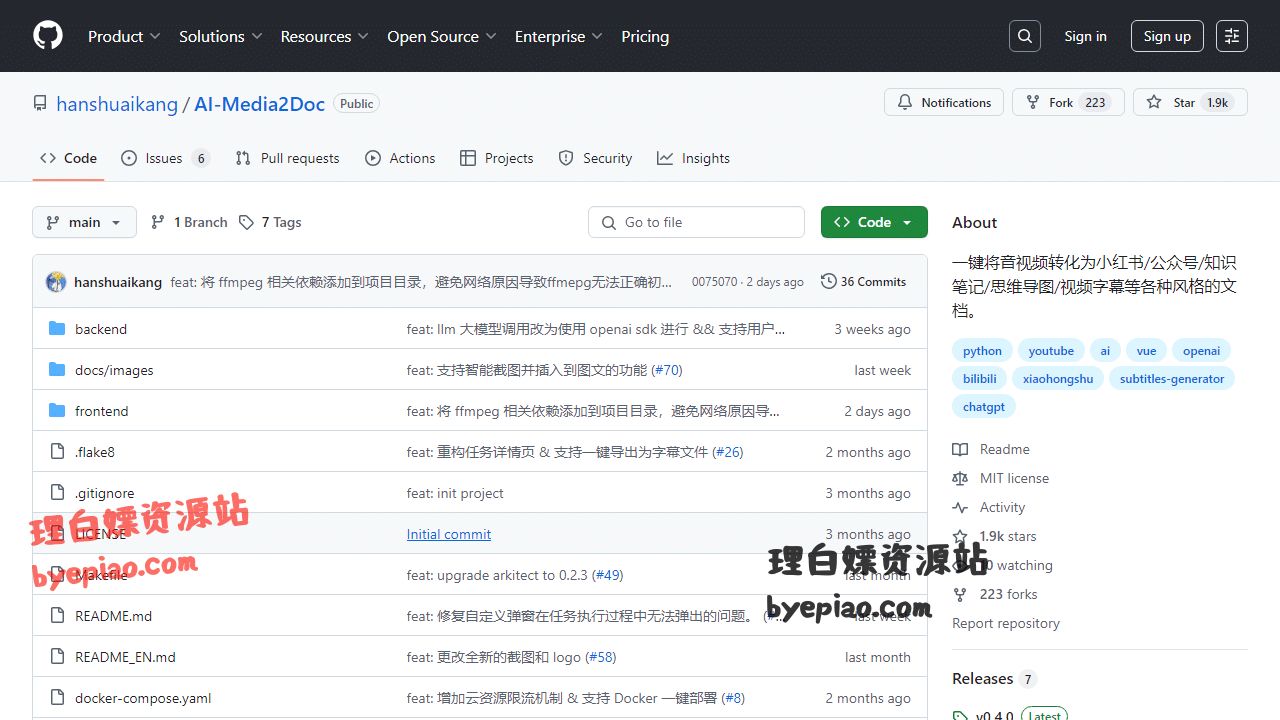This screenshot has height=720, width=1280.
Task: Switch to the Code tab
Action: [68, 158]
